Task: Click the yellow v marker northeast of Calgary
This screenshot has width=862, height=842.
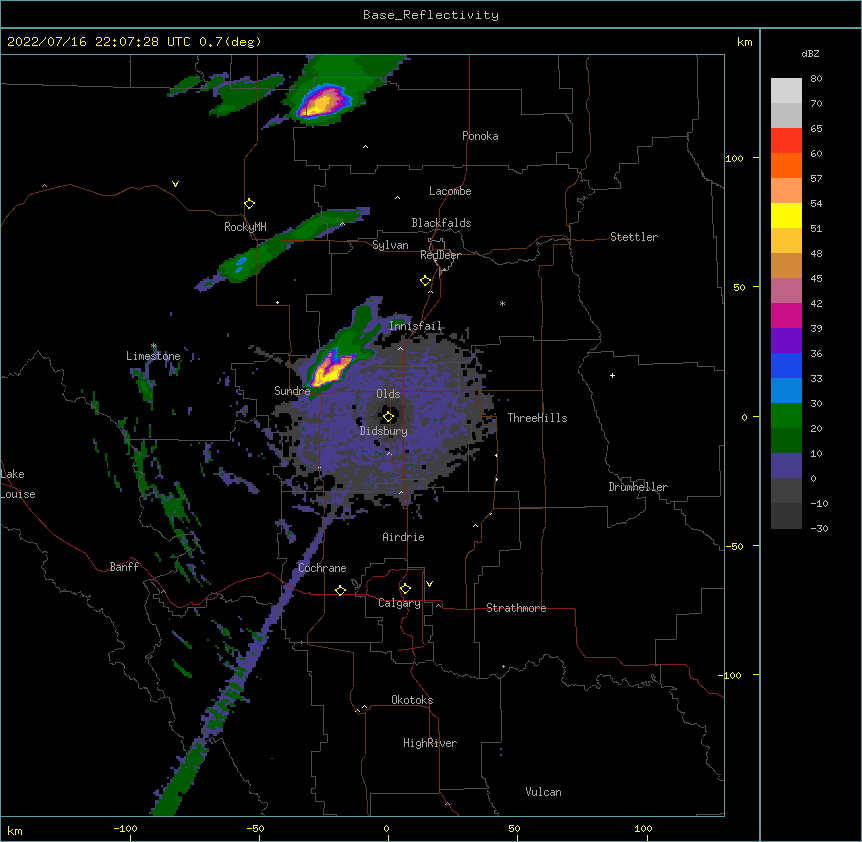Action: coord(429,584)
